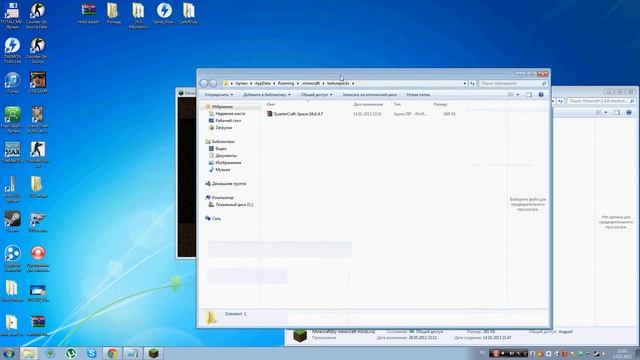This screenshot has height=360, width=640.
Task: Open TOTALCMD desktop shortcut
Action: 11,16
